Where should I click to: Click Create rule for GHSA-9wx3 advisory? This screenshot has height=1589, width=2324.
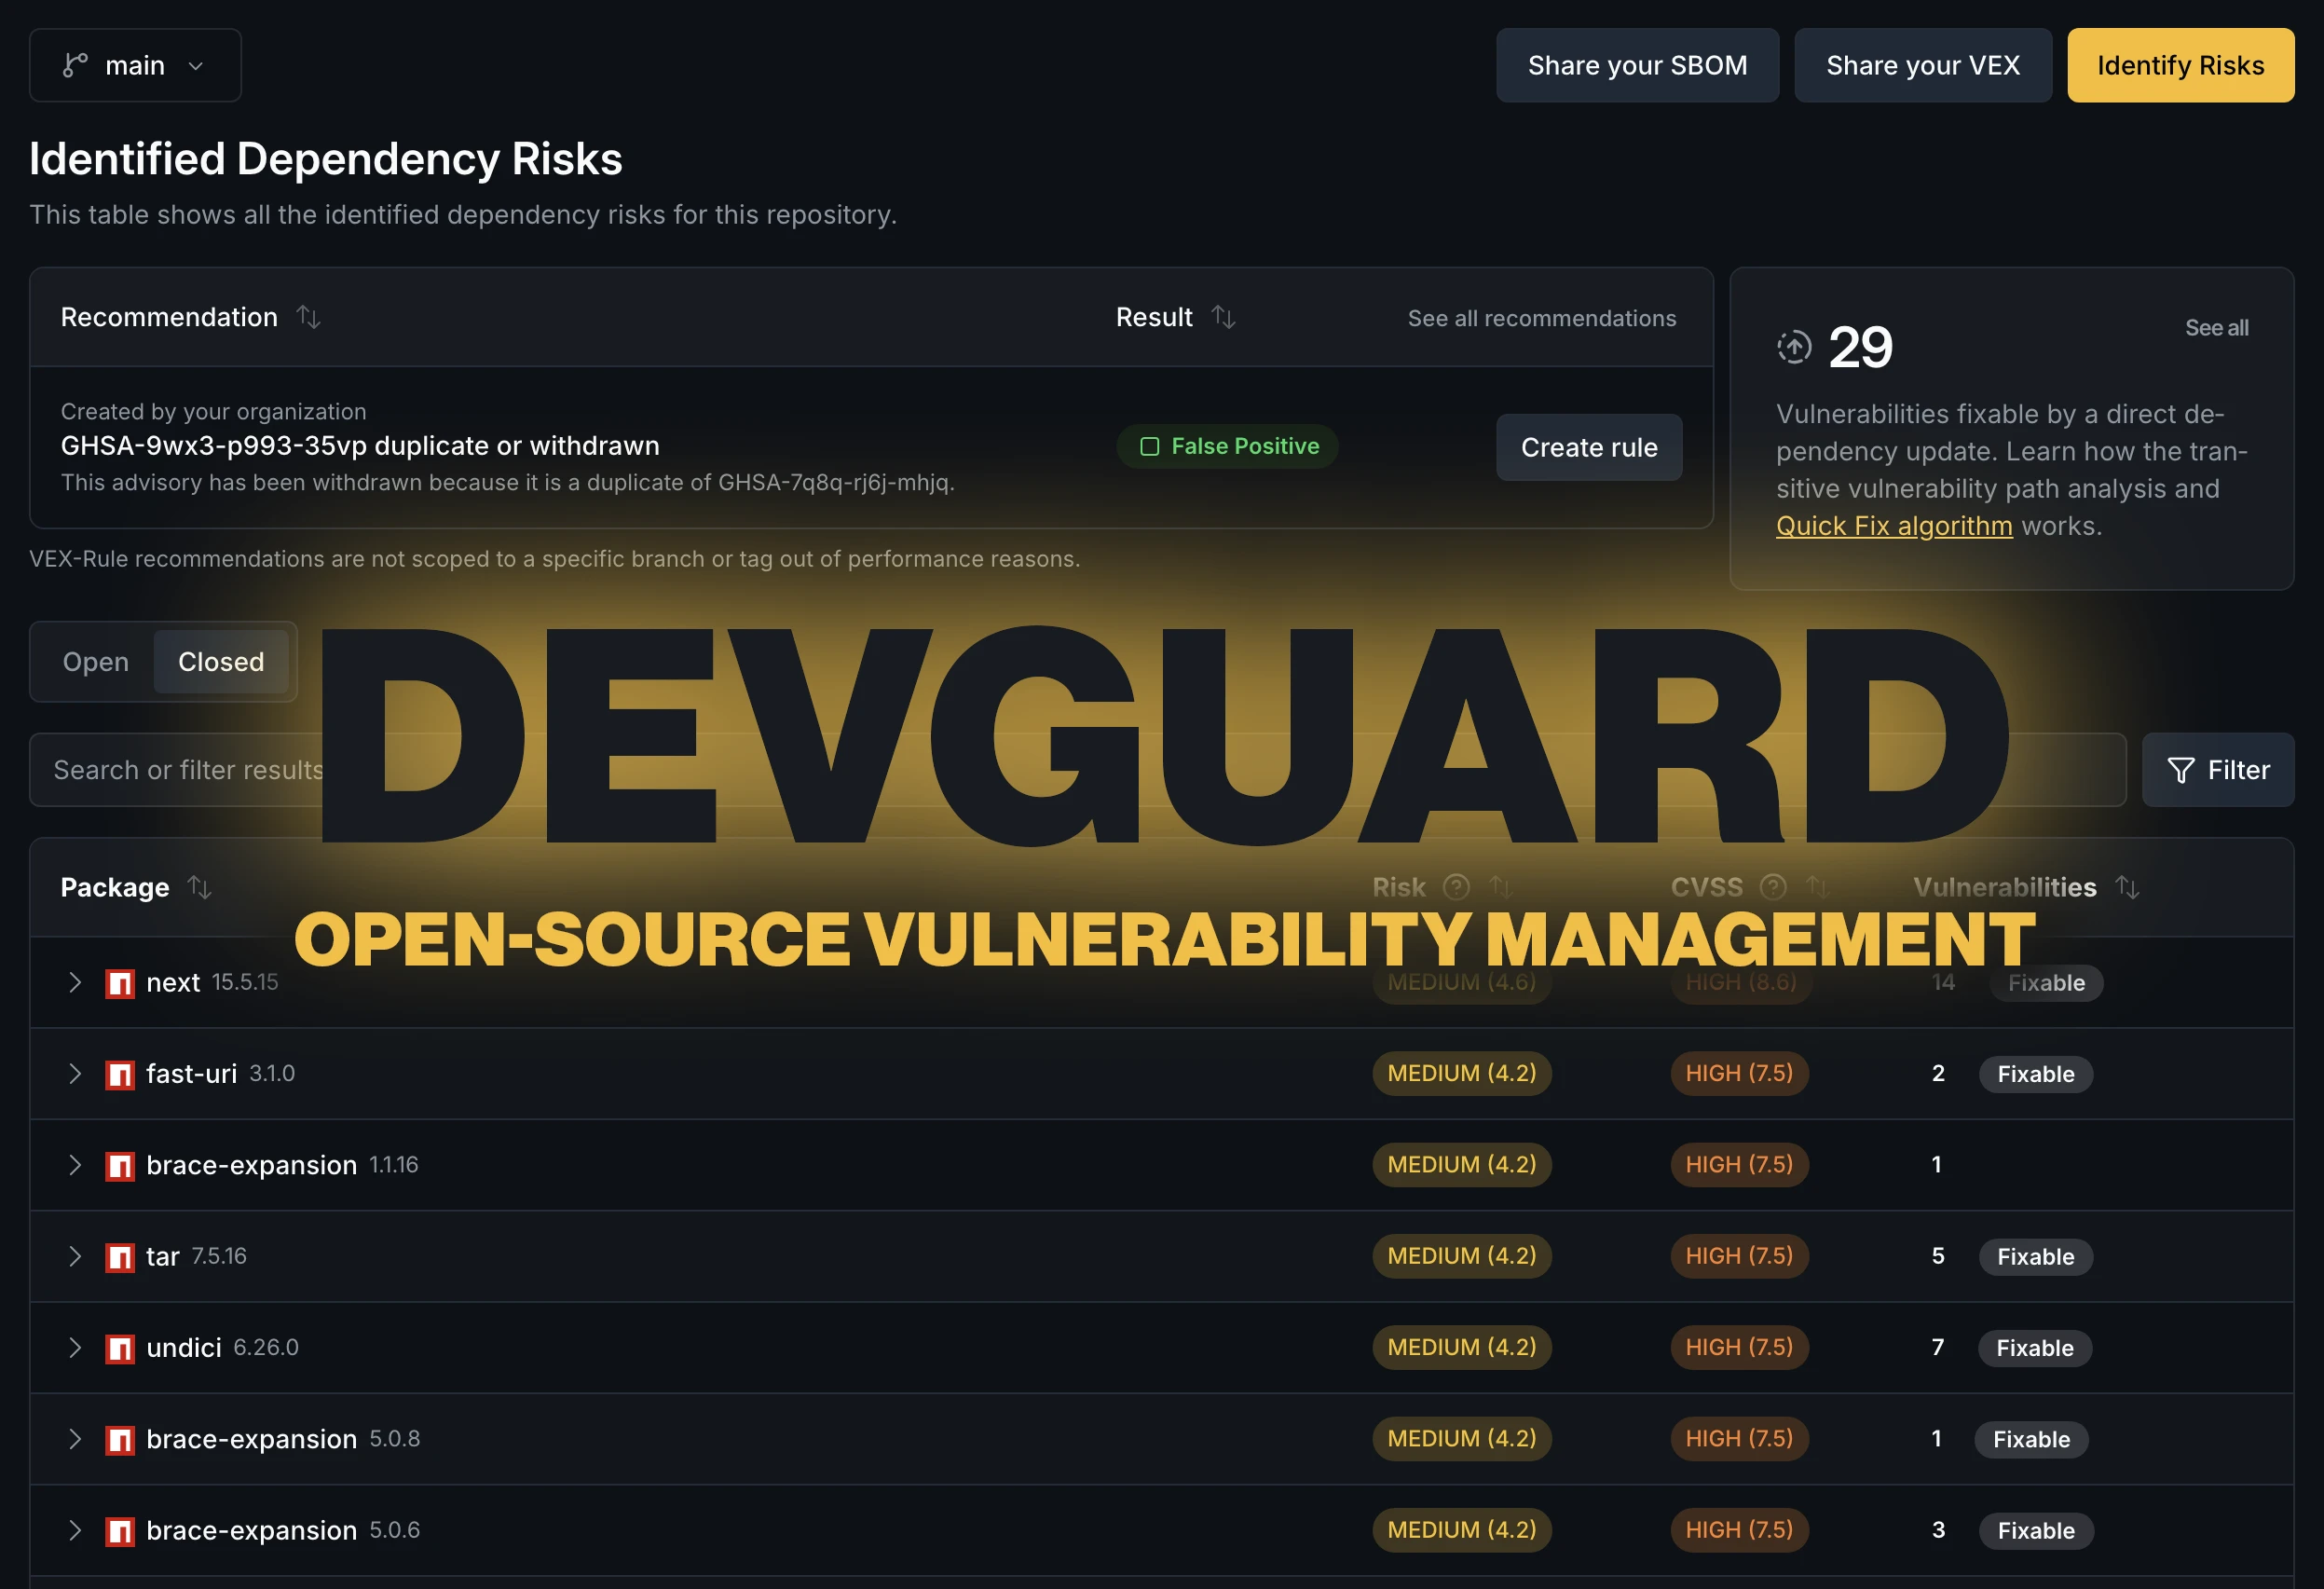[1589, 447]
